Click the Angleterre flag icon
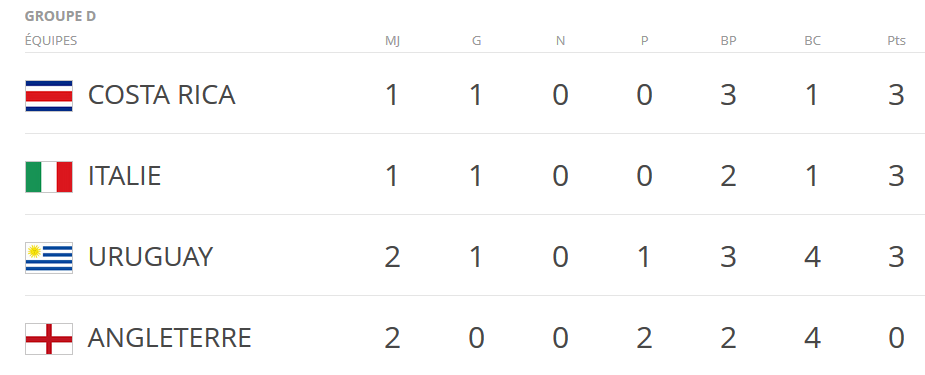Image resolution: width=925 pixels, height=375 pixels. [49, 339]
